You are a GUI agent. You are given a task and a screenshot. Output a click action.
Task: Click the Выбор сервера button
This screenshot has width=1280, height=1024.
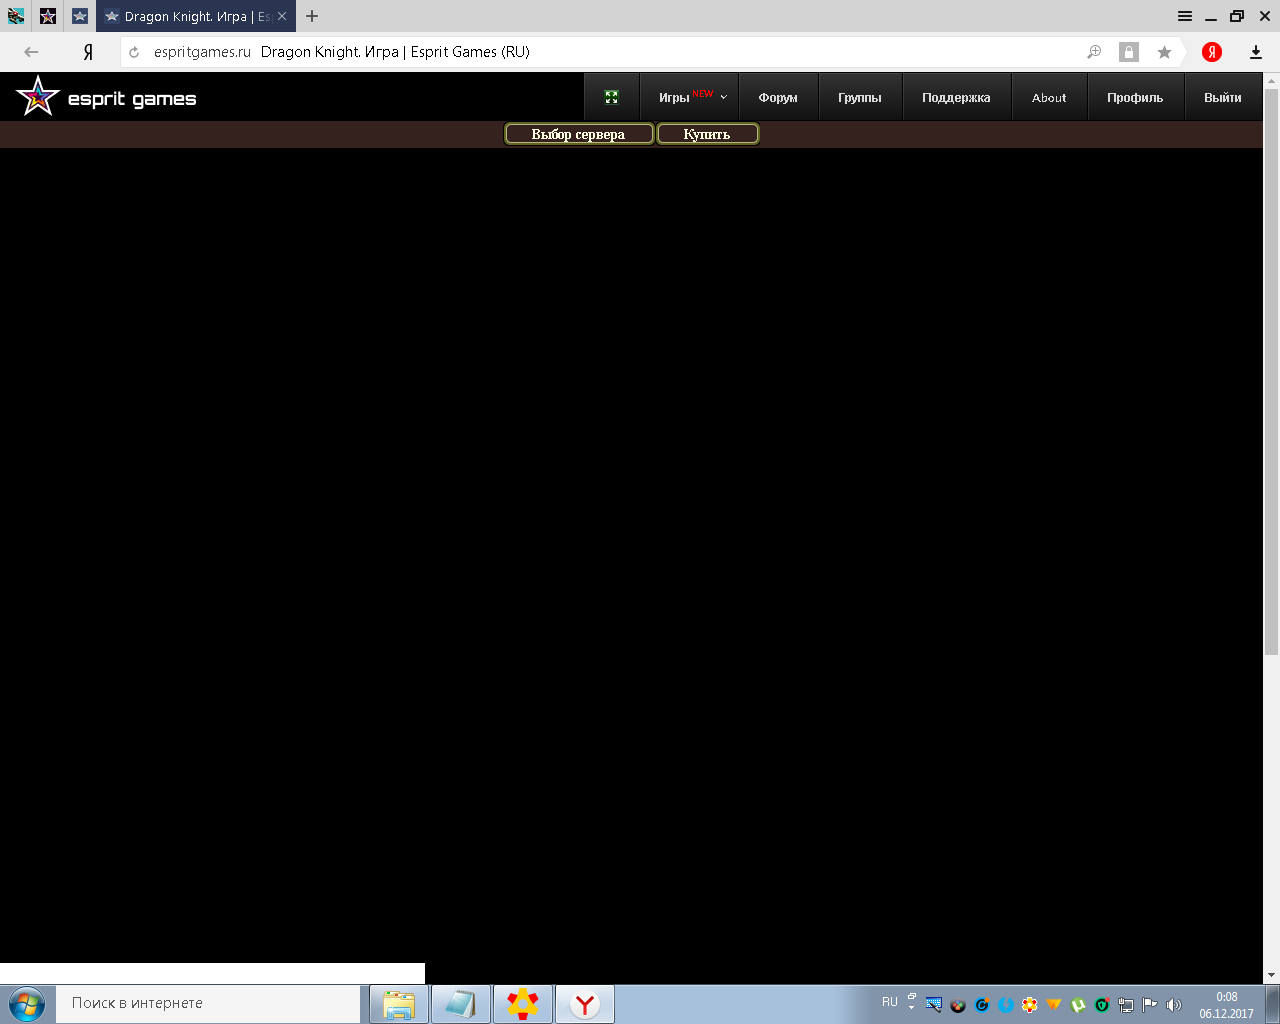(578, 134)
